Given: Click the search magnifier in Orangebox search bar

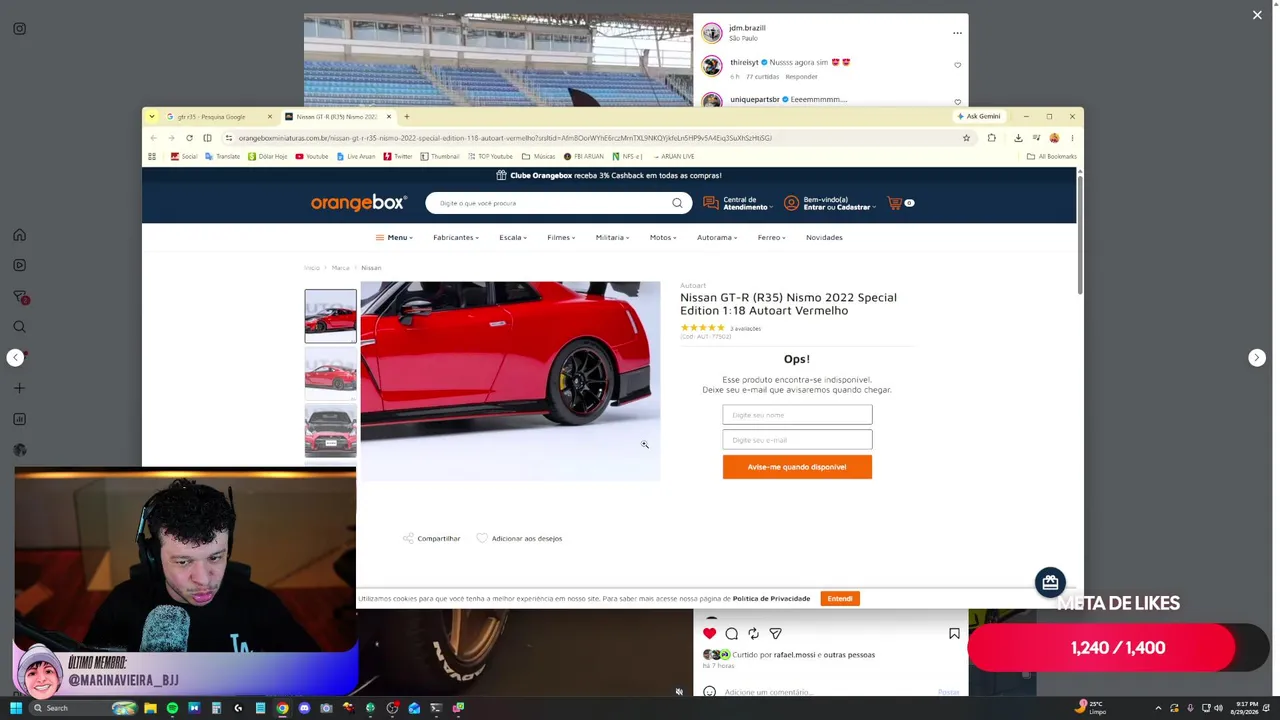Looking at the screenshot, I should click(677, 203).
